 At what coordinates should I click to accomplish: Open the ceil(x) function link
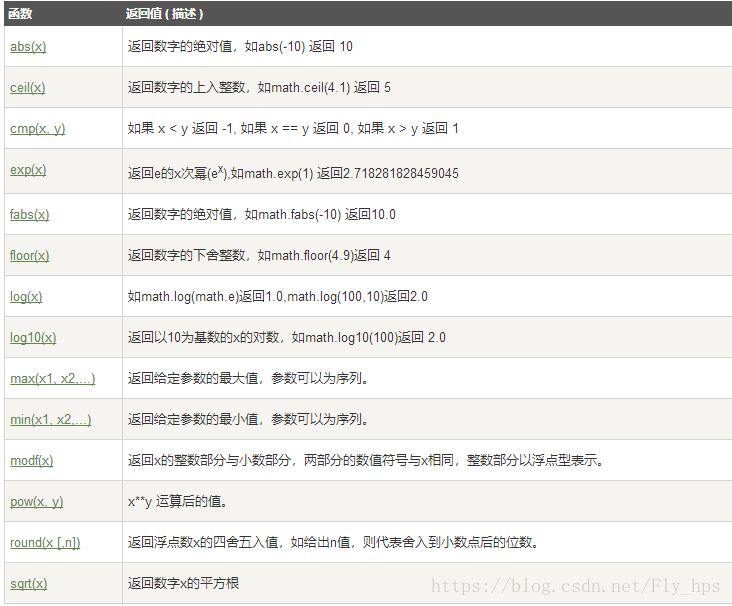[28, 88]
